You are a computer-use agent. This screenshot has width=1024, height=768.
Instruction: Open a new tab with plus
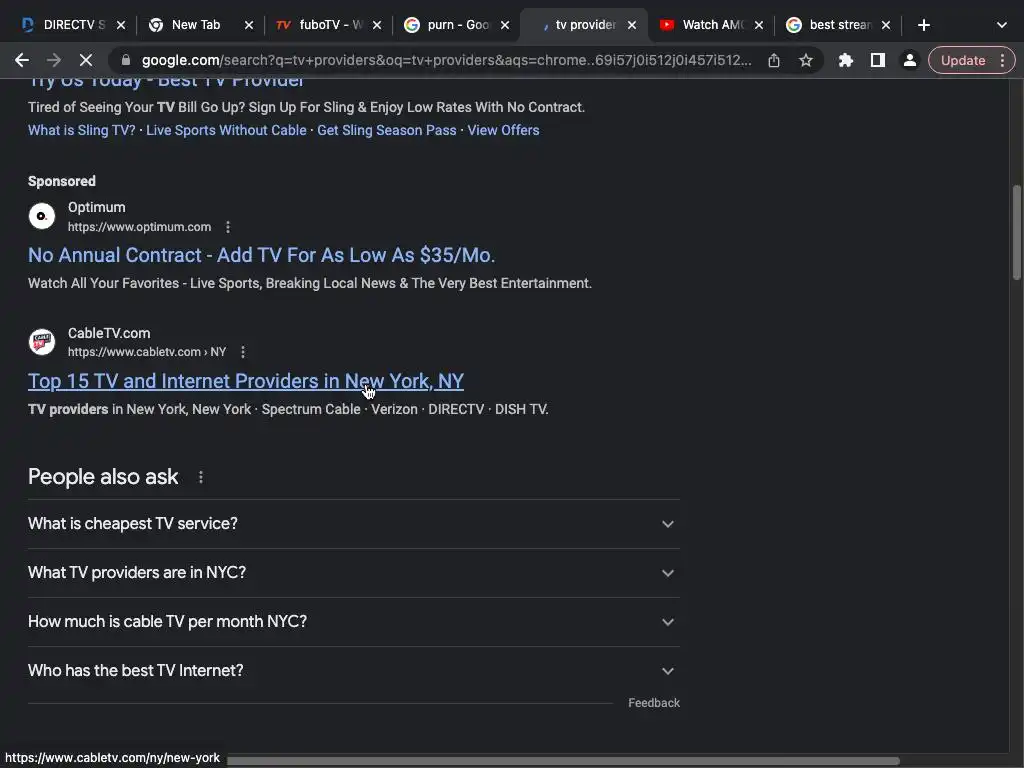[923, 25]
